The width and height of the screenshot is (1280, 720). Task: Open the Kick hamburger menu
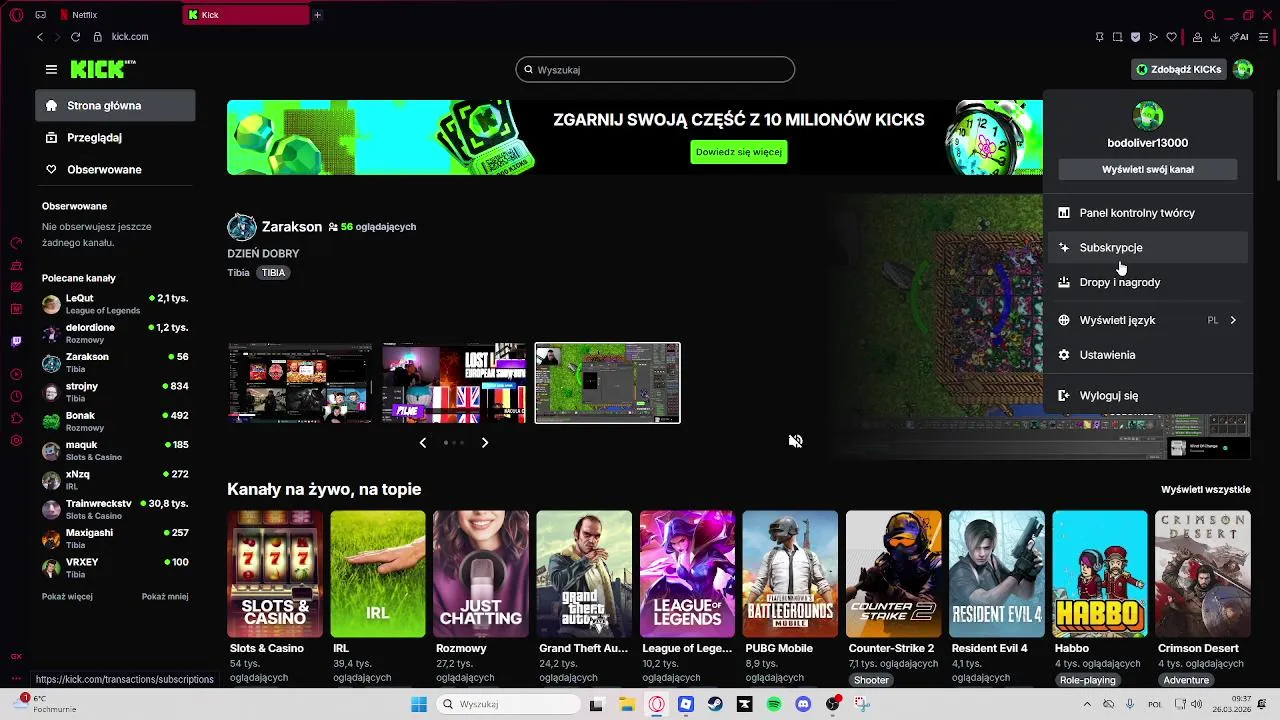(51, 69)
